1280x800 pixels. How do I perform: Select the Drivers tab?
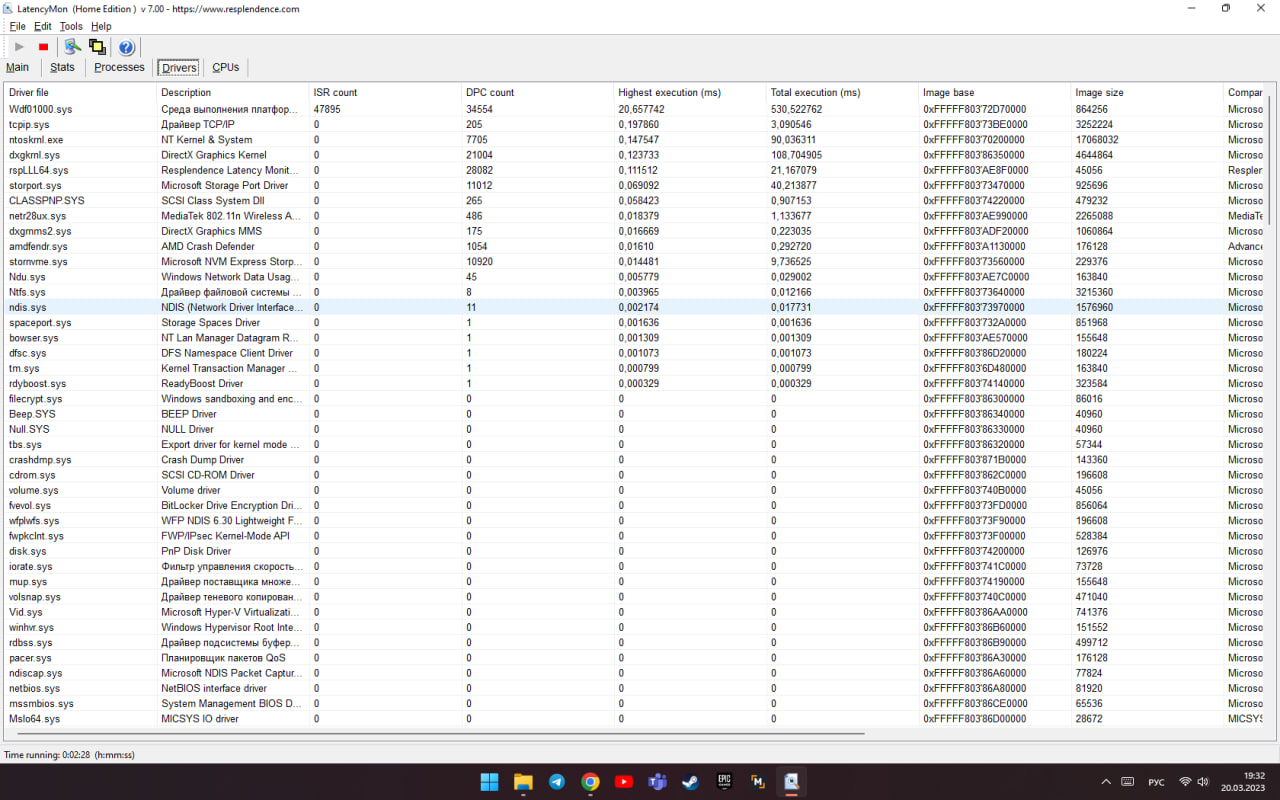(x=179, y=67)
